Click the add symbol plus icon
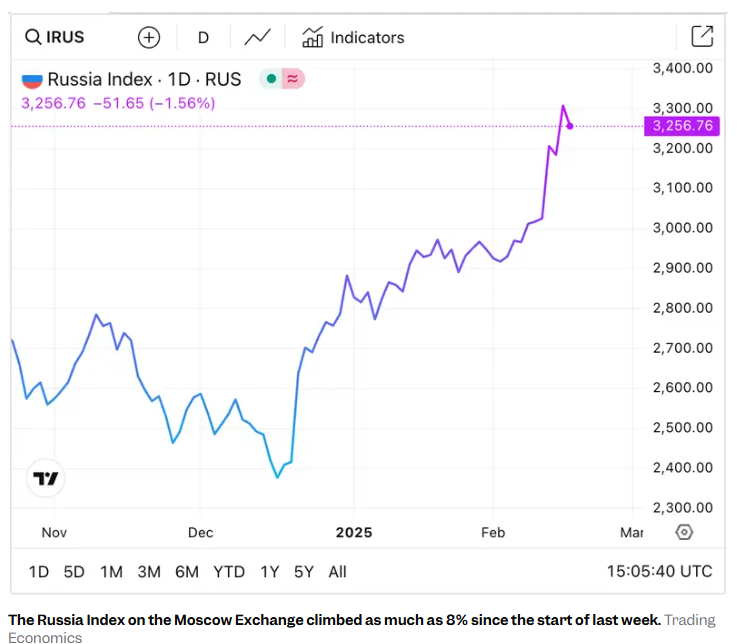 pyautogui.click(x=149, y=38)
